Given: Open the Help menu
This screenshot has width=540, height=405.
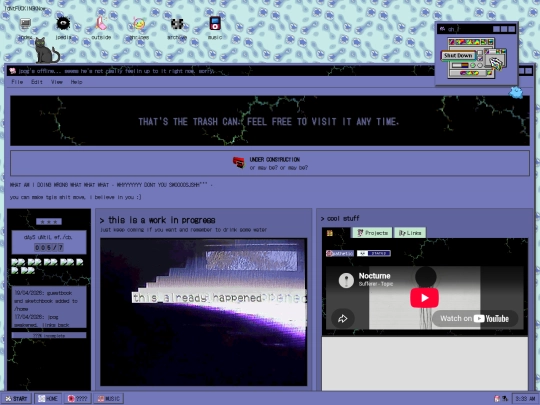Looking at the screenshot, I should point(76,82).
